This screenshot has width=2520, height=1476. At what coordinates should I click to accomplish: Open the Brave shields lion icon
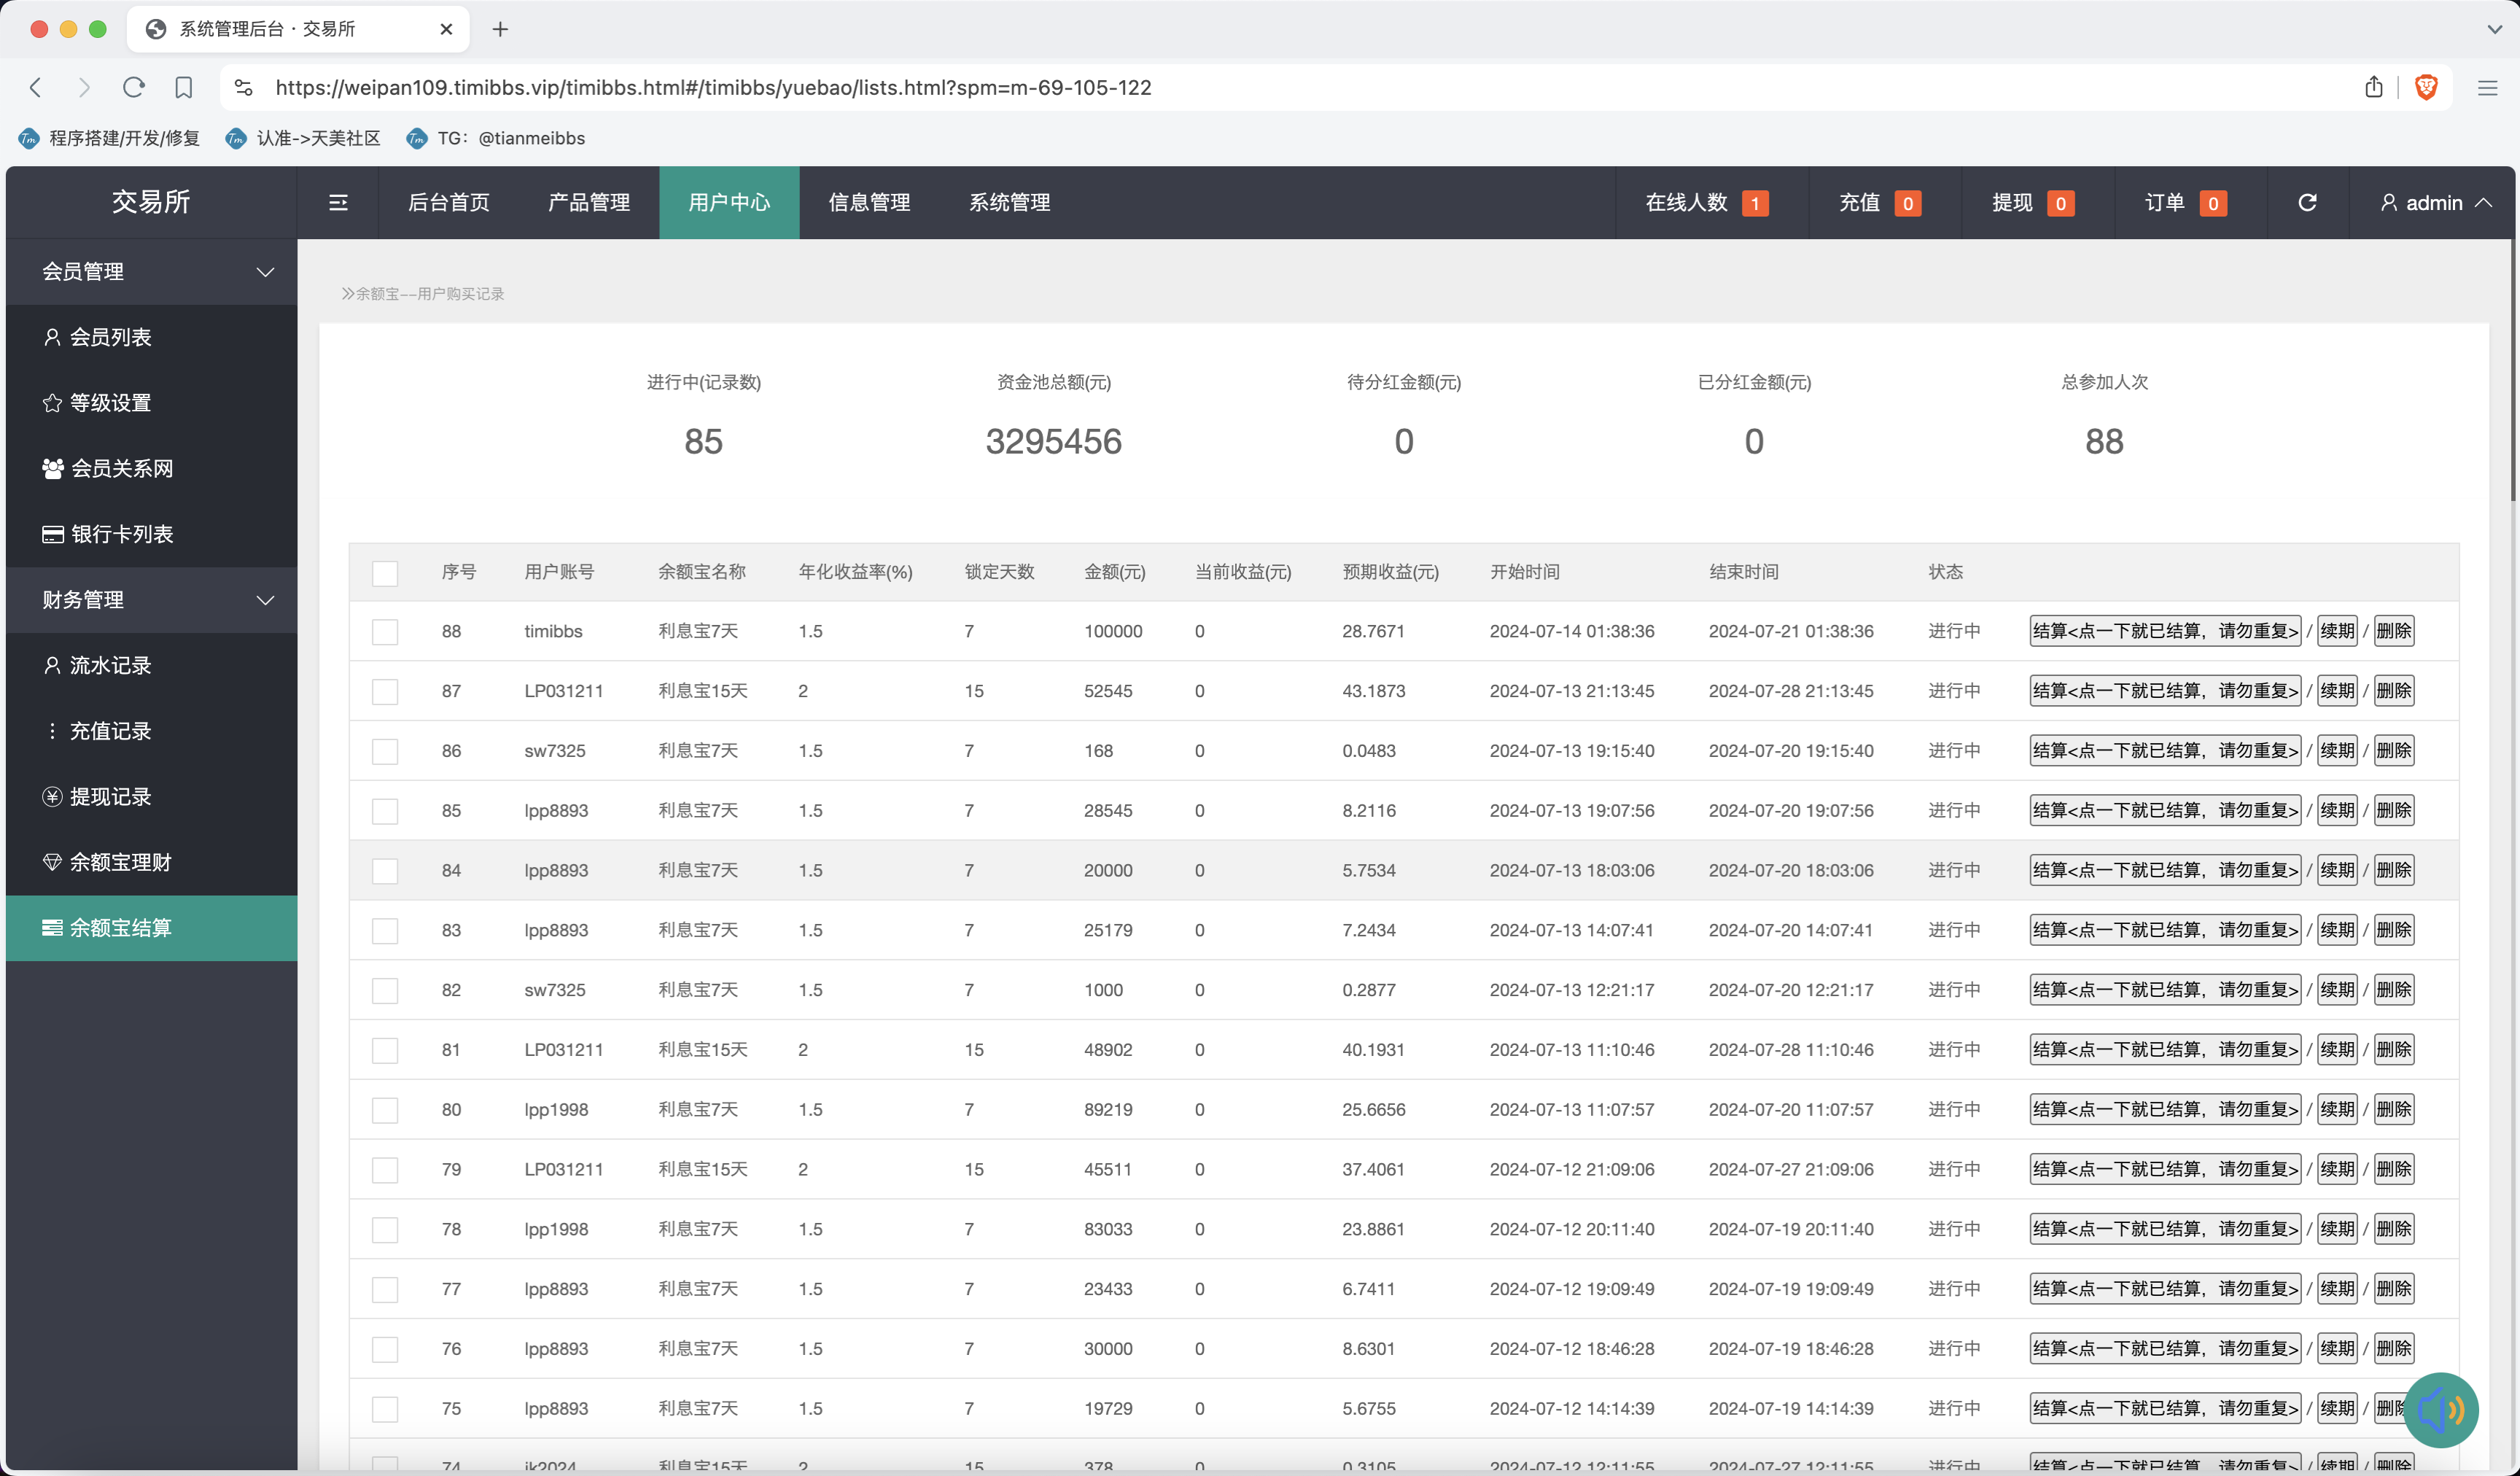[x=2426, y=88]
